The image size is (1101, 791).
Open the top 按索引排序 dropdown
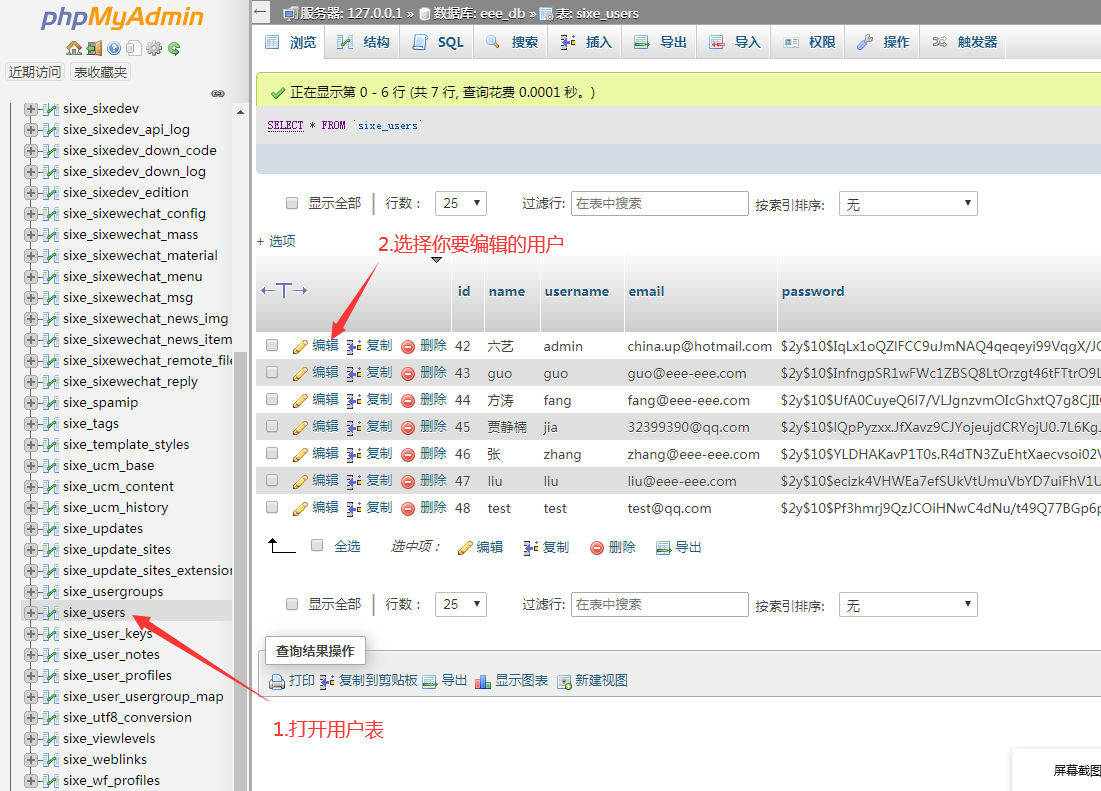[x=907, y=204]
